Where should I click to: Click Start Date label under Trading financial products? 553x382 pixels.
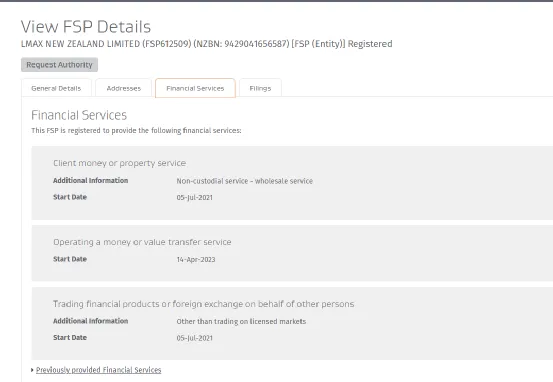(x=70, y=338)
